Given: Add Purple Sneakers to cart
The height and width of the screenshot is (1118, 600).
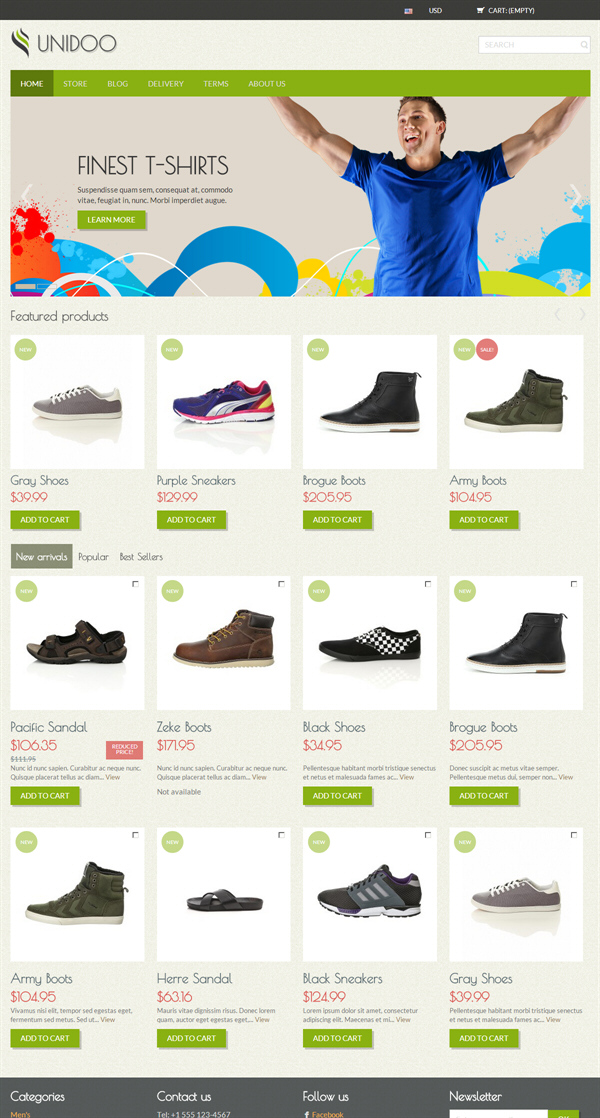Looking at the screenshot, I should click(191, 520).
